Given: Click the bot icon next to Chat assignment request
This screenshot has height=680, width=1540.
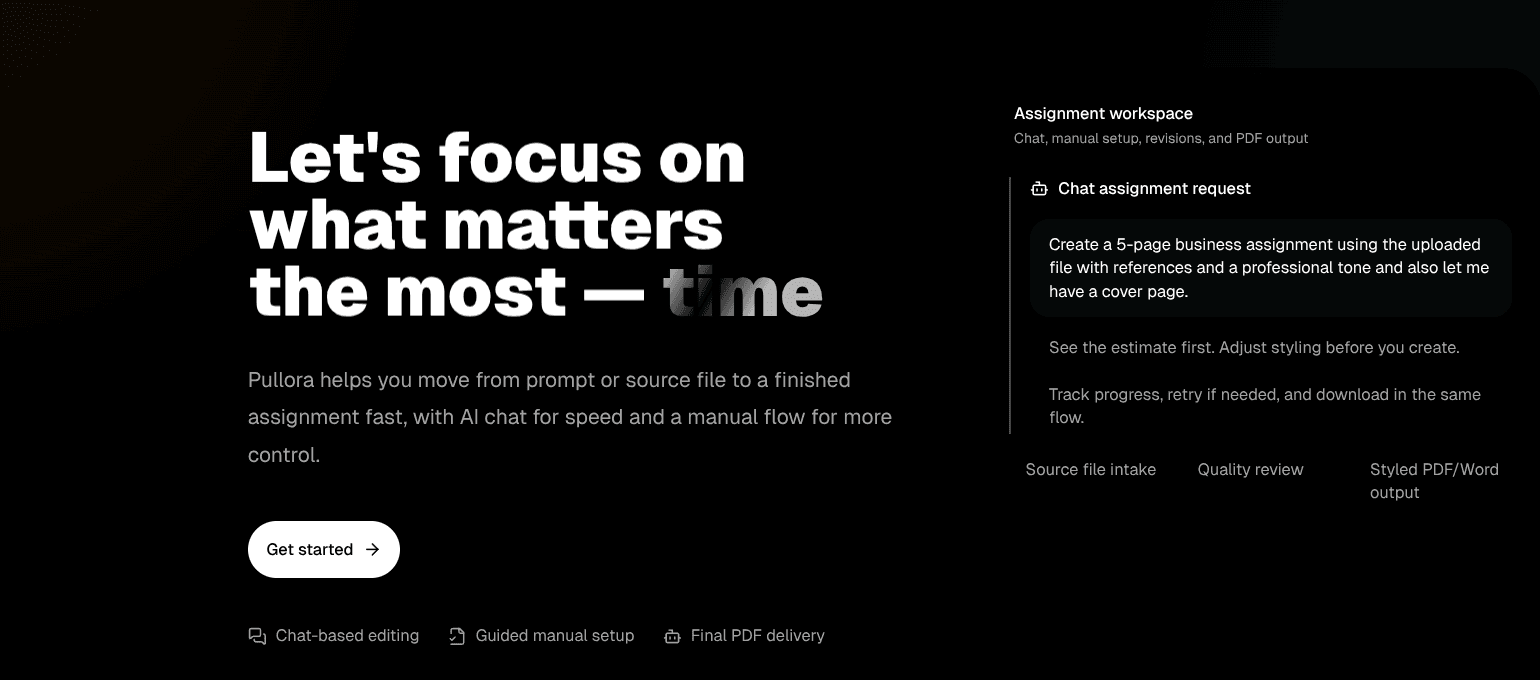Looking at the screenshot, I should pyautogui.click(x=1039, y=189).
